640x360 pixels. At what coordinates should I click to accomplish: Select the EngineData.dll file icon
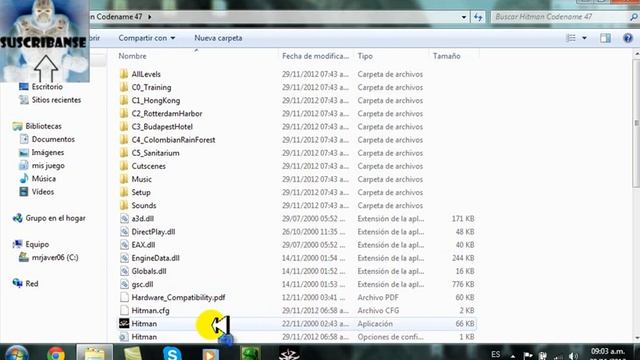click(x=124, y=258)
